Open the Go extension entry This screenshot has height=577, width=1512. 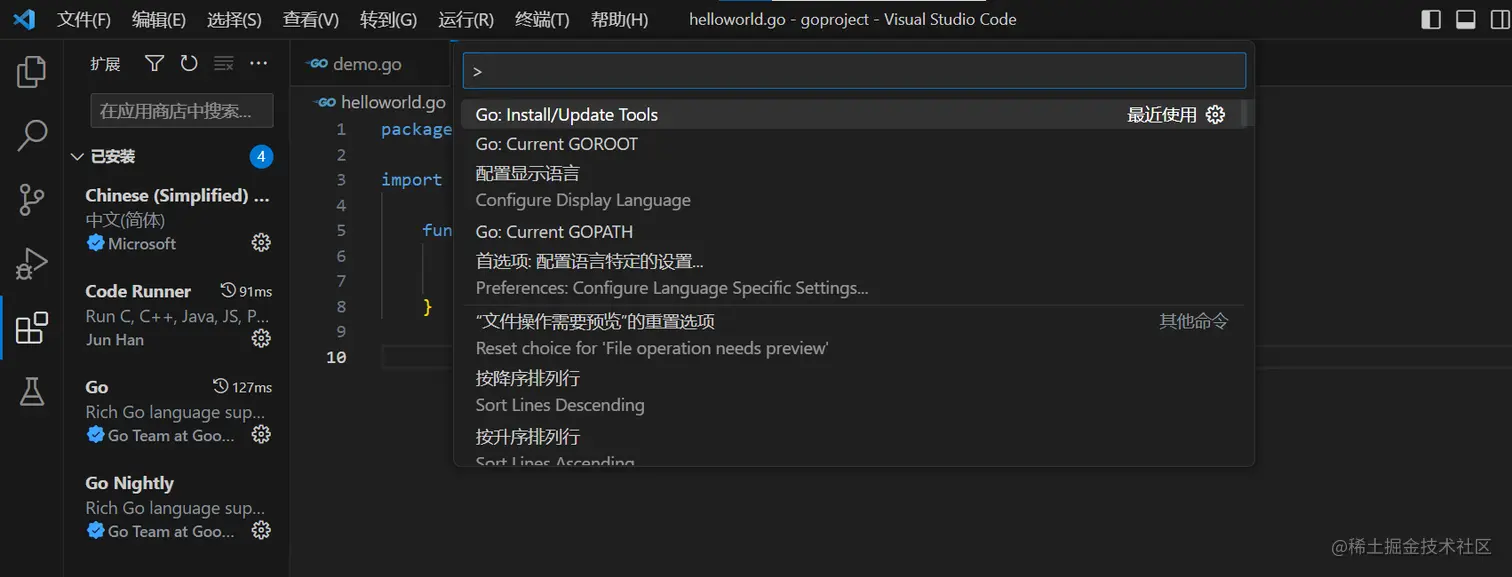[x=178, y=411]
